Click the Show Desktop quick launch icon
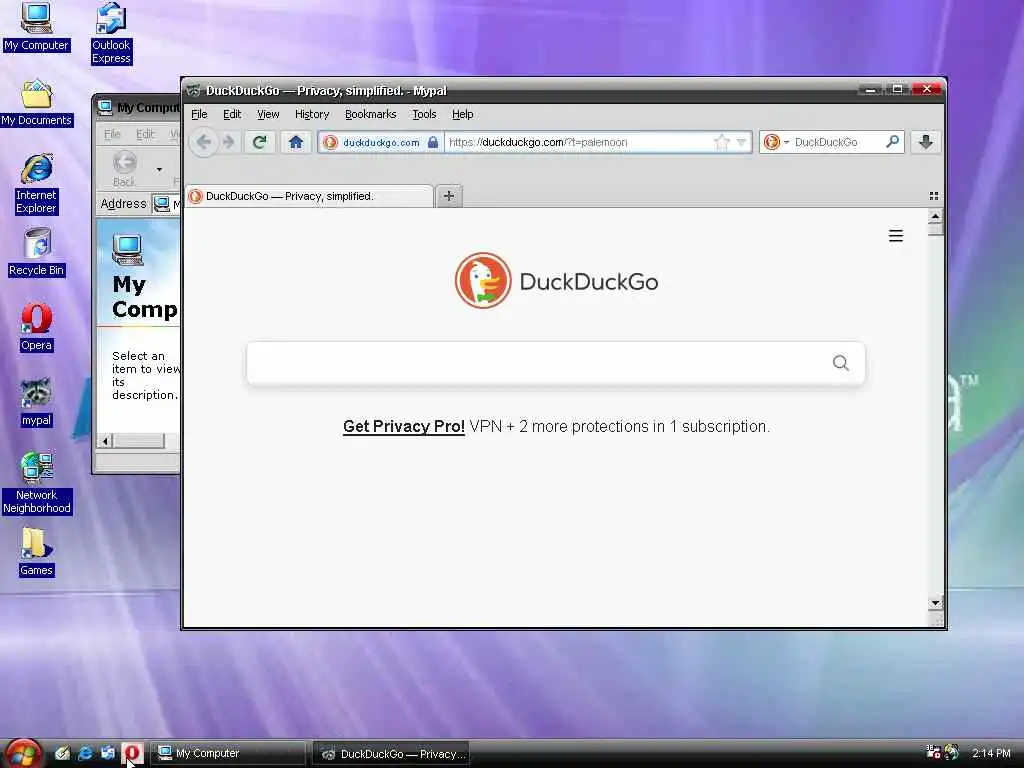 click(x=62, y=753)
